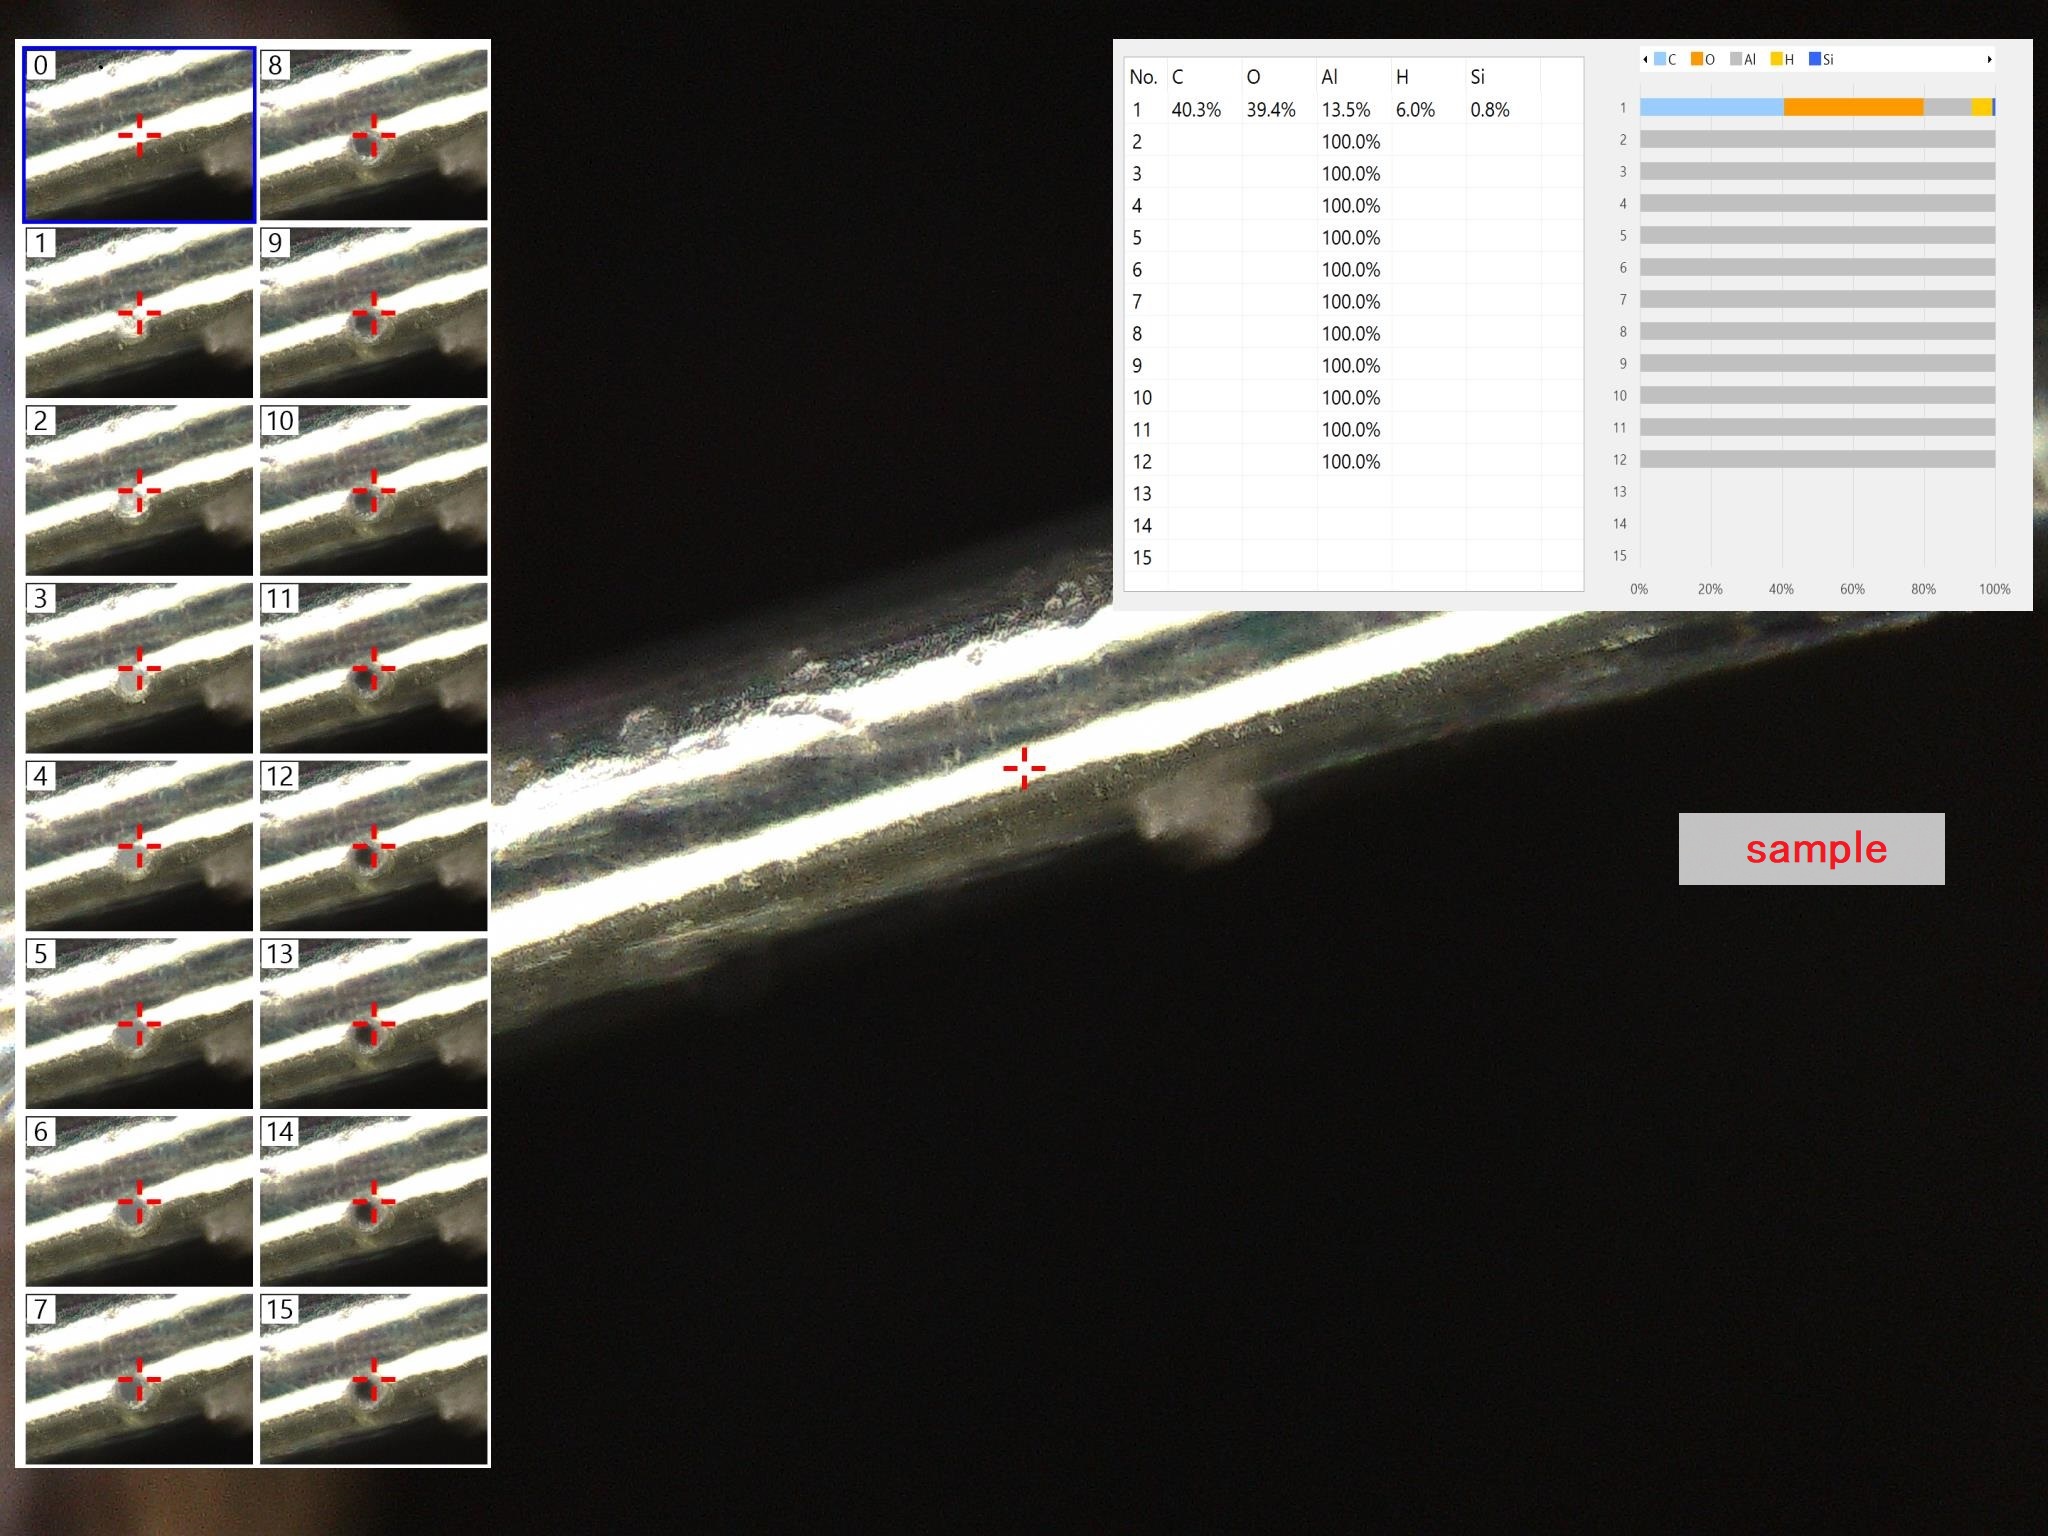Click the blue Si legend swatch
2048x1536 pixels.
pos(1814,60)
